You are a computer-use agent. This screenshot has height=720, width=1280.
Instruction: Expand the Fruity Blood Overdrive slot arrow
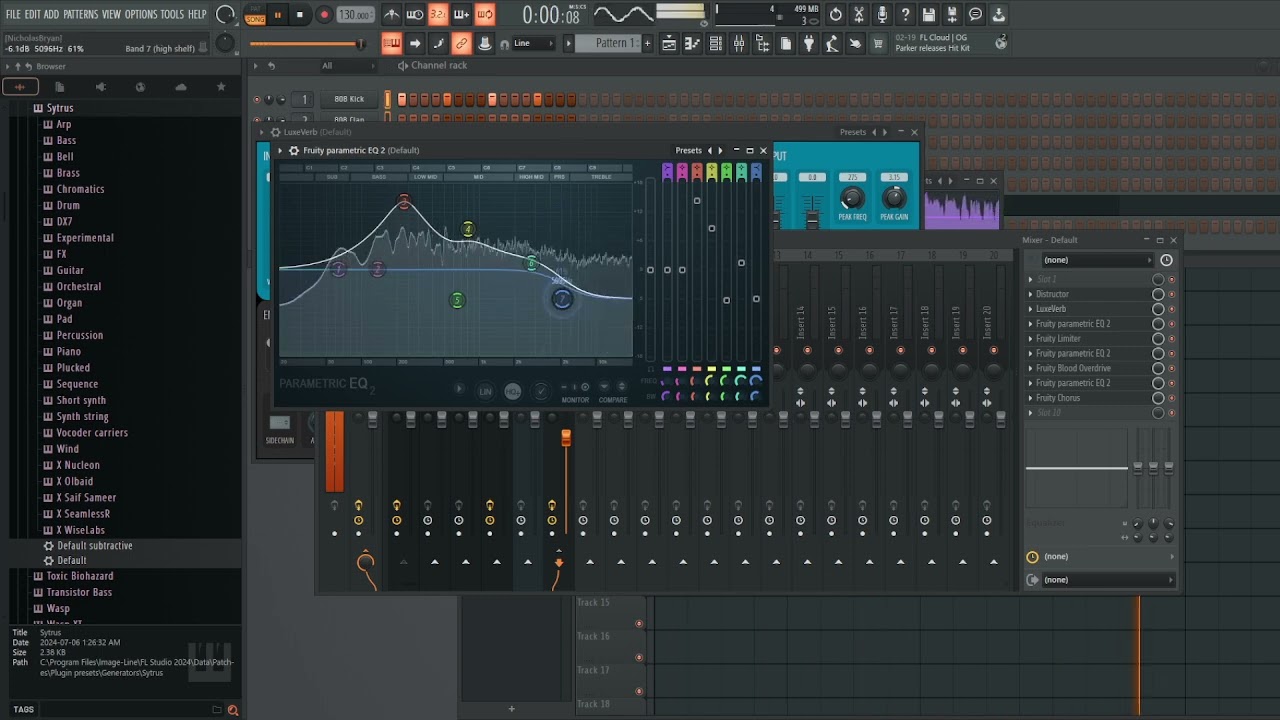tap(1031, 369)
